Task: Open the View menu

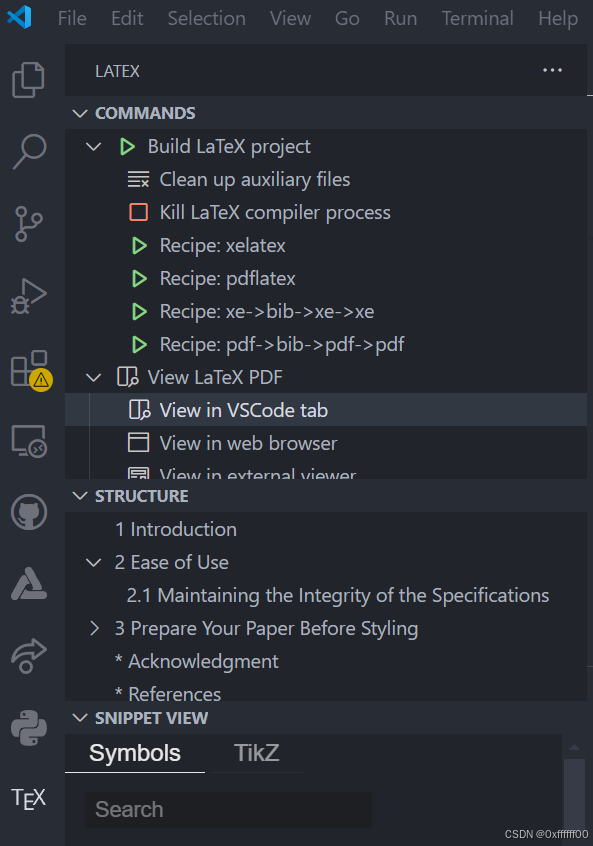Action: (290, 18)
